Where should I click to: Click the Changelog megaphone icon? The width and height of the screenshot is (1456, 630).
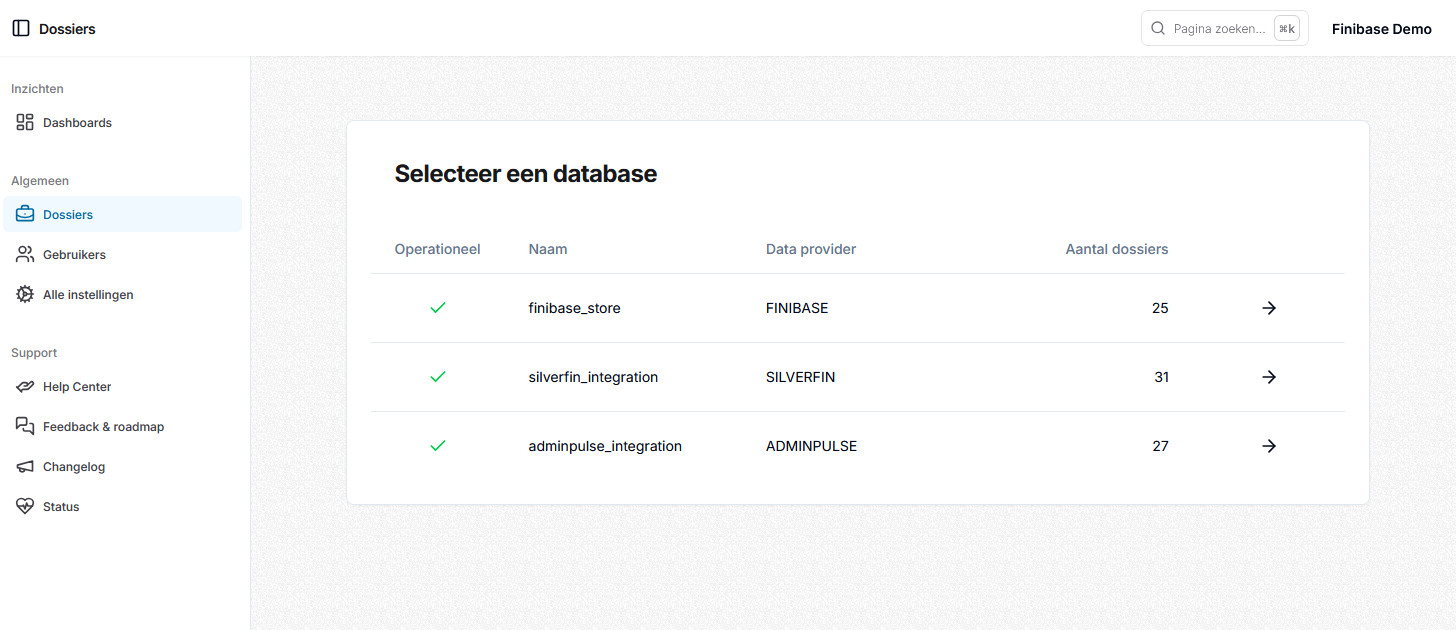(x=25, y=466)
